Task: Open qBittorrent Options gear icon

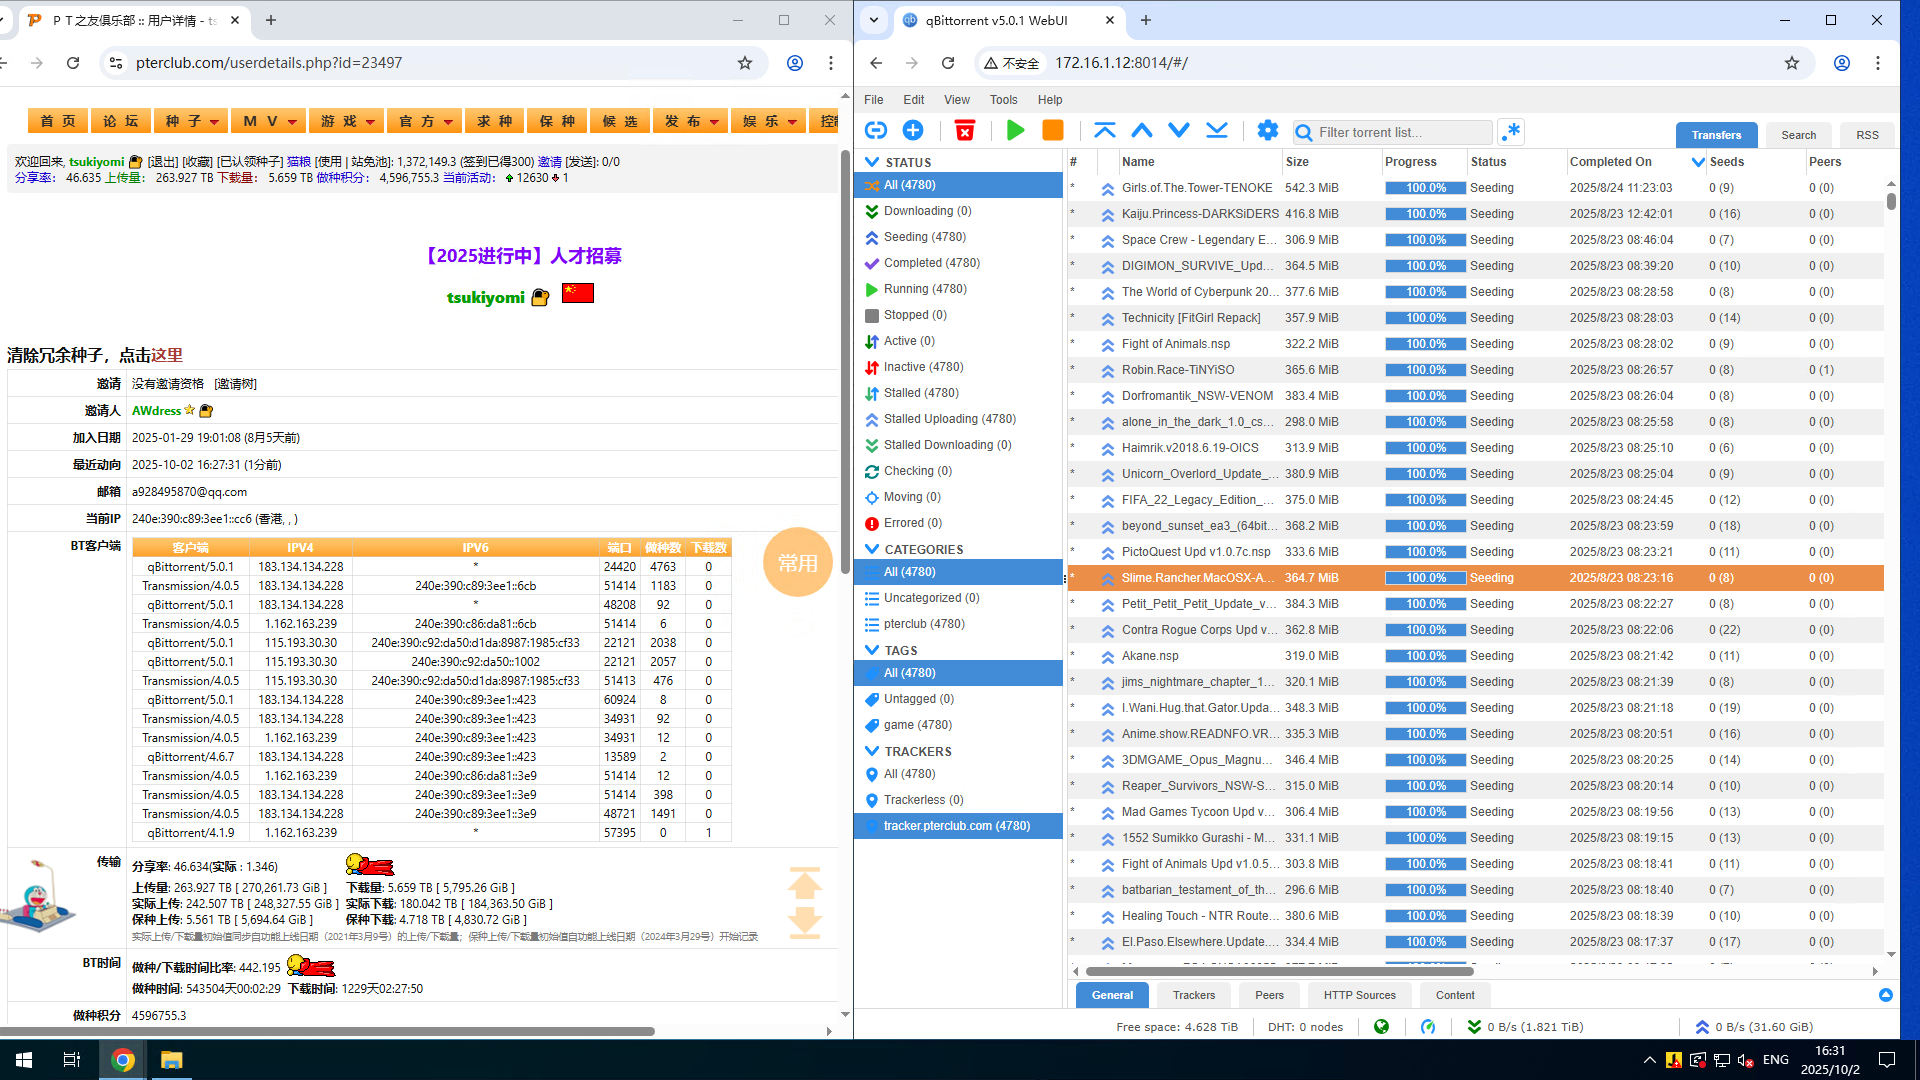Action: coord(1268,131)
